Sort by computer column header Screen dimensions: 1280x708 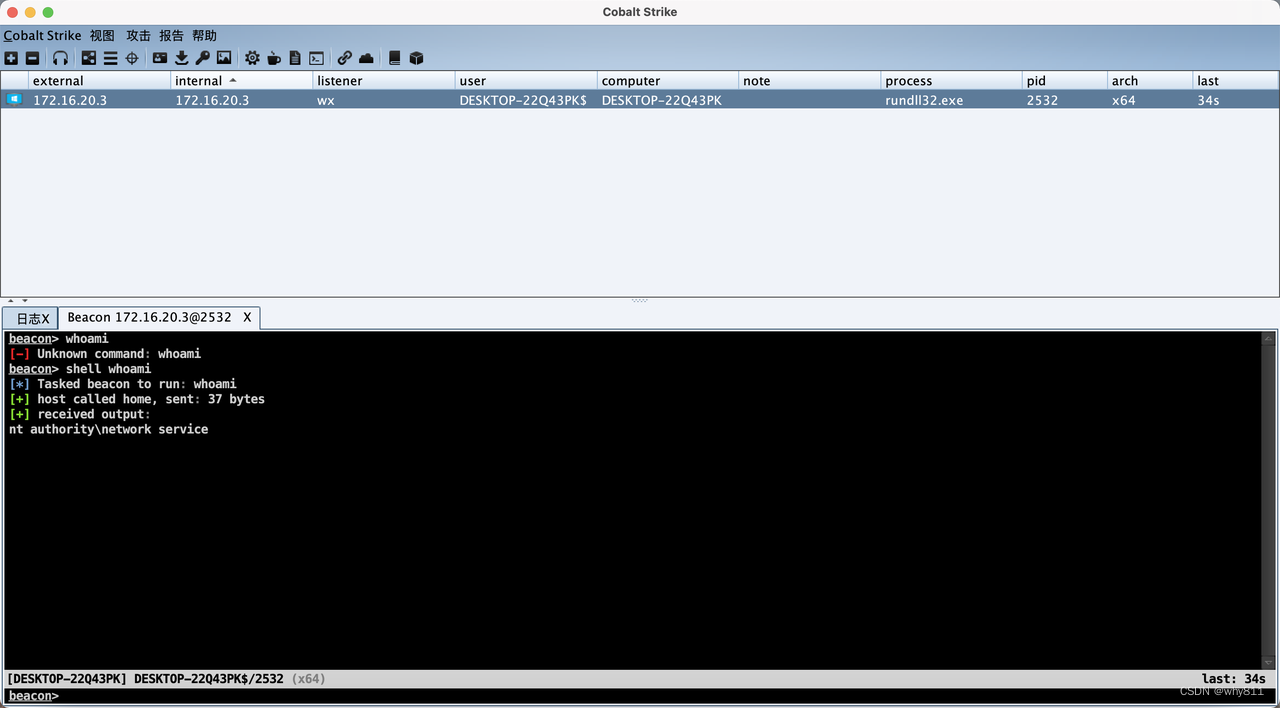[668, 80]
